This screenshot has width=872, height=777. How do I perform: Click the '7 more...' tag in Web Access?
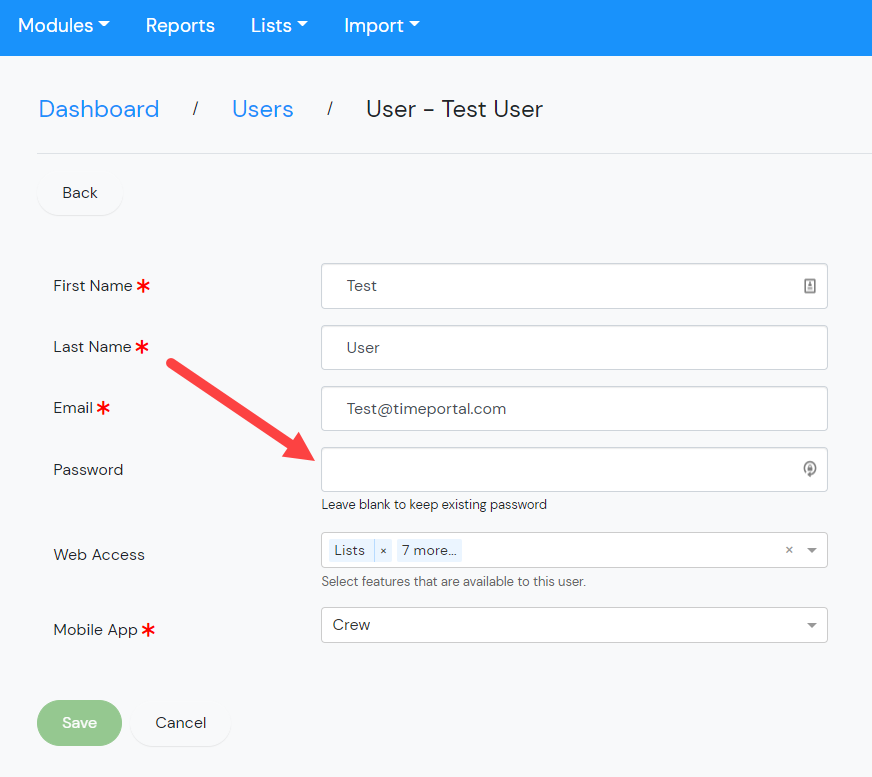coord(429,551)
